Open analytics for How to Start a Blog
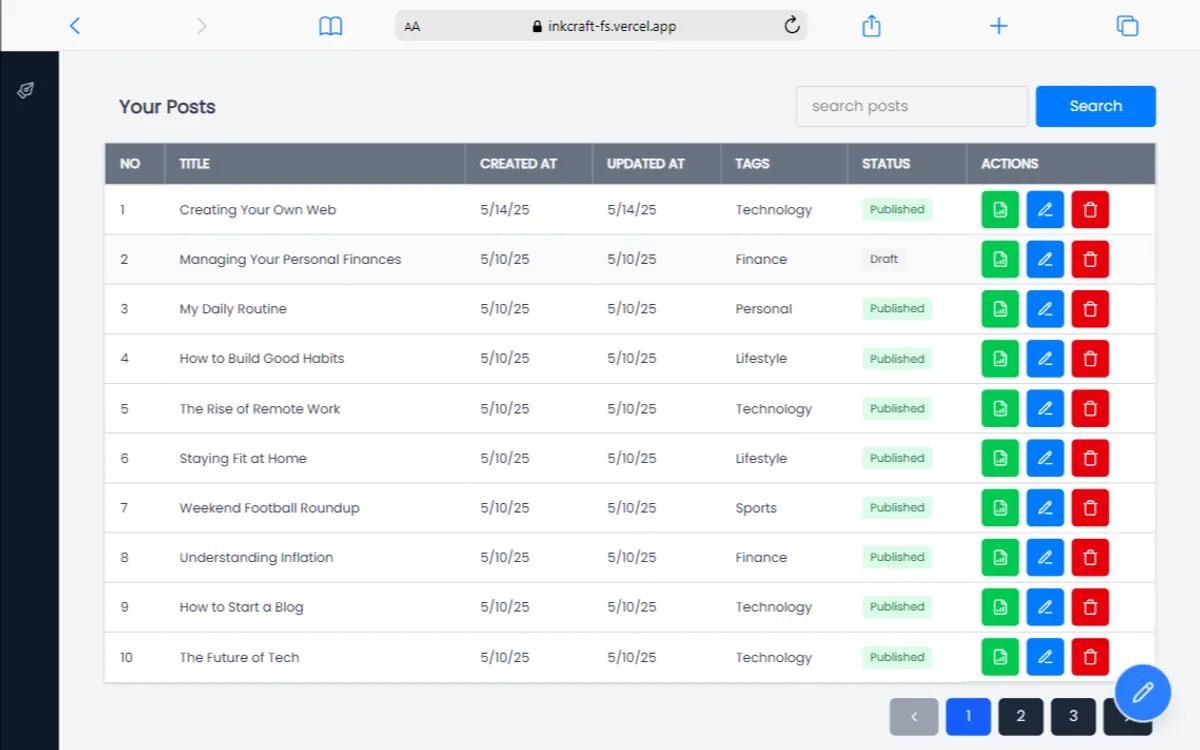 [1000, 607]
